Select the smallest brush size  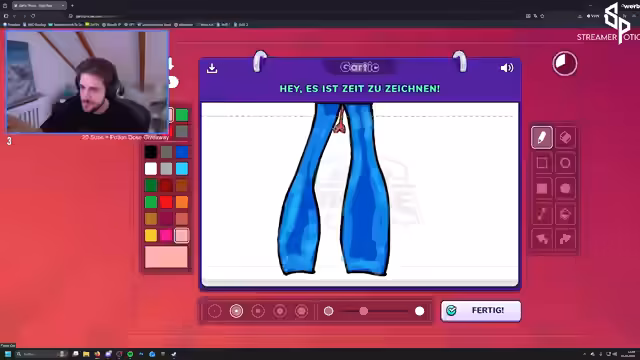coord(215,311)
